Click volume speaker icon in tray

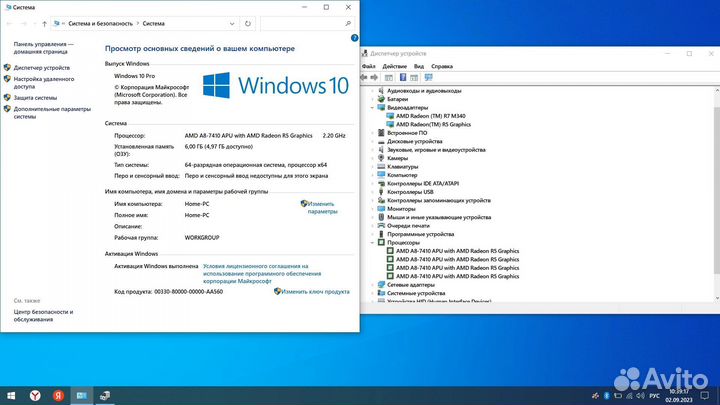pyautogui.click(x=640, y=396)
